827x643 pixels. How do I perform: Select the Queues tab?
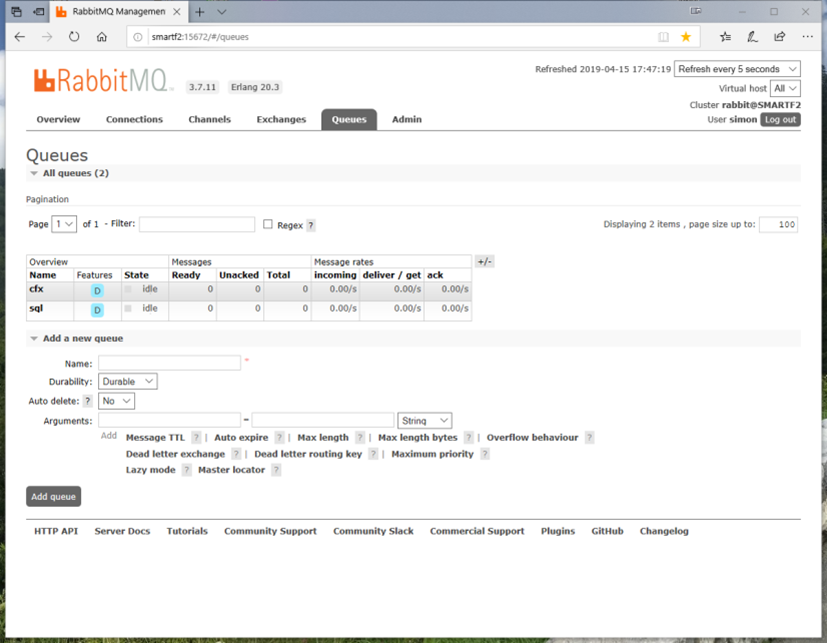(x=349, y=119)
